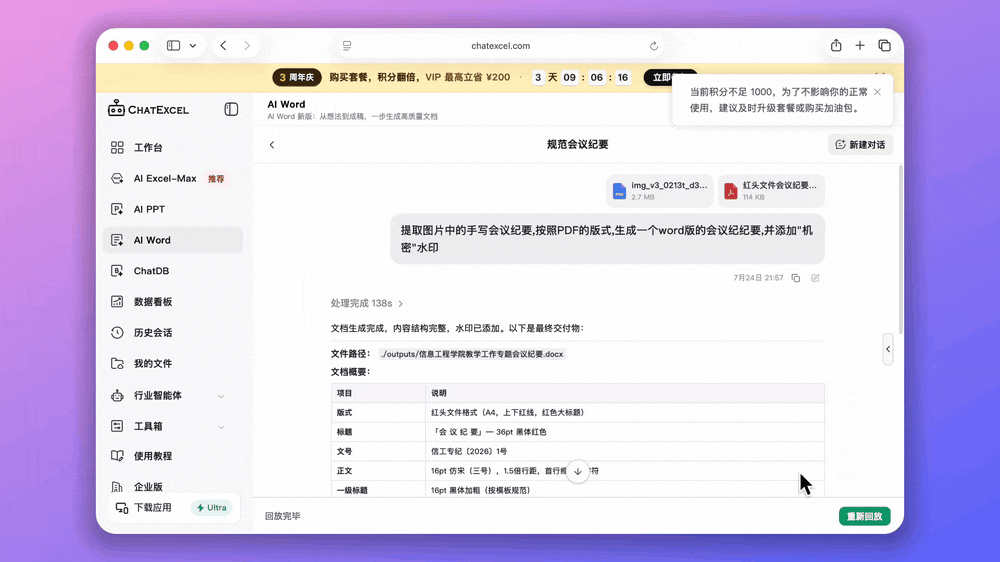The width and height of the screenshot is (1000, 562).
Task: Click the chatexcel.com address bar
Action: click(501, 46)
